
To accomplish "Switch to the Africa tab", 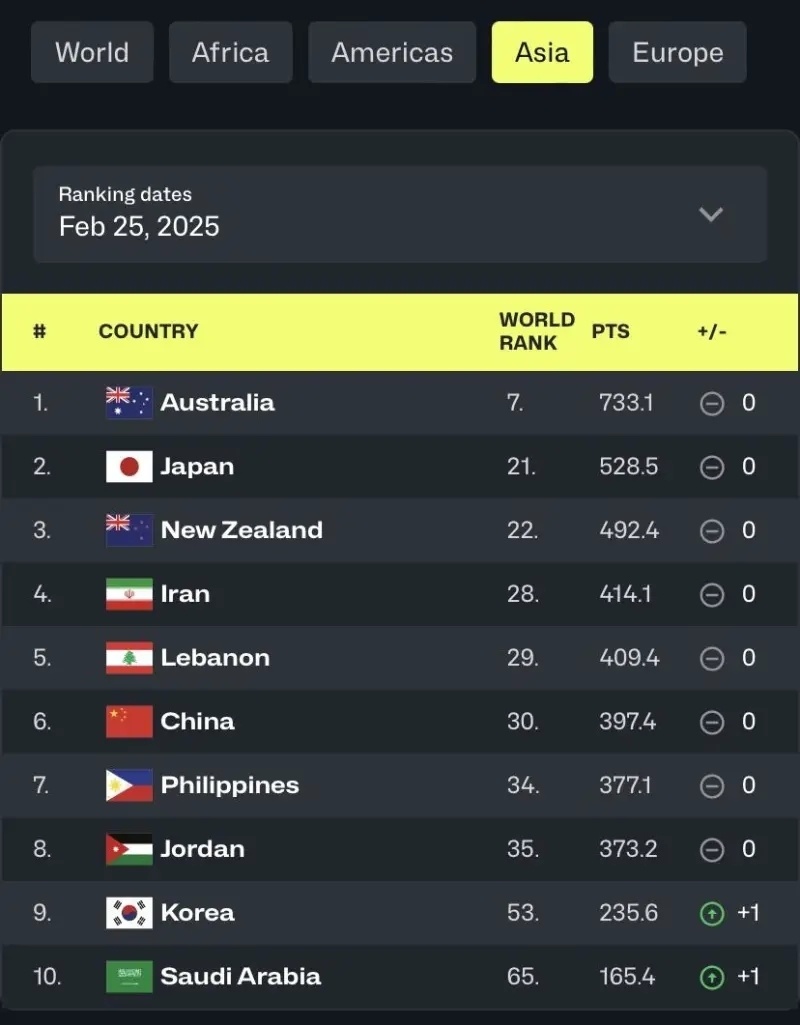I will [230, 52].
